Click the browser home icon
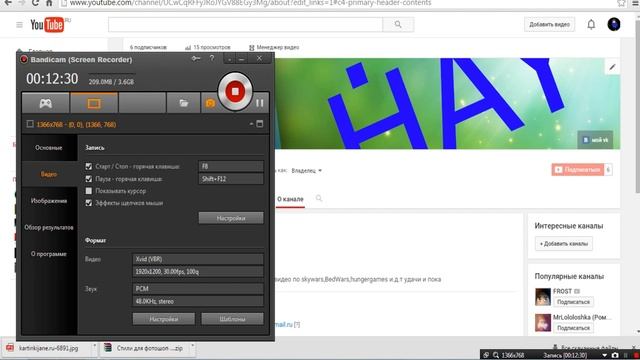640x360 pixels. pyautogui.click(x=49, y=3)
